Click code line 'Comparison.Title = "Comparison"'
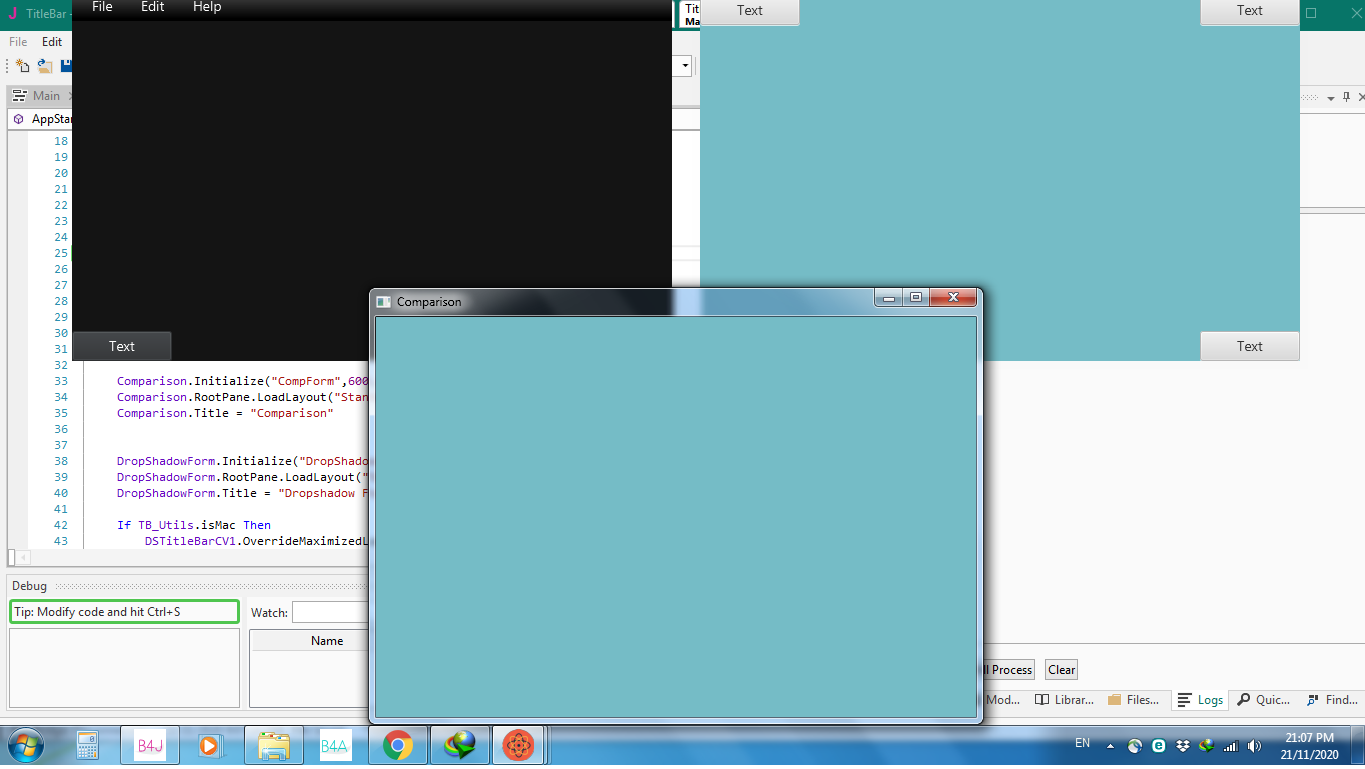 tap(225, 413)
